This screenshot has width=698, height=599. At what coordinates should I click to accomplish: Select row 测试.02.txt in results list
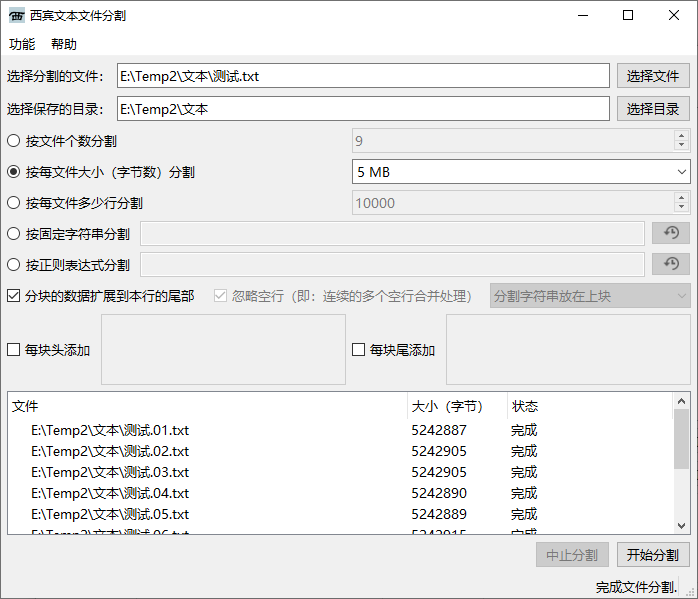[x=340, y=451]
